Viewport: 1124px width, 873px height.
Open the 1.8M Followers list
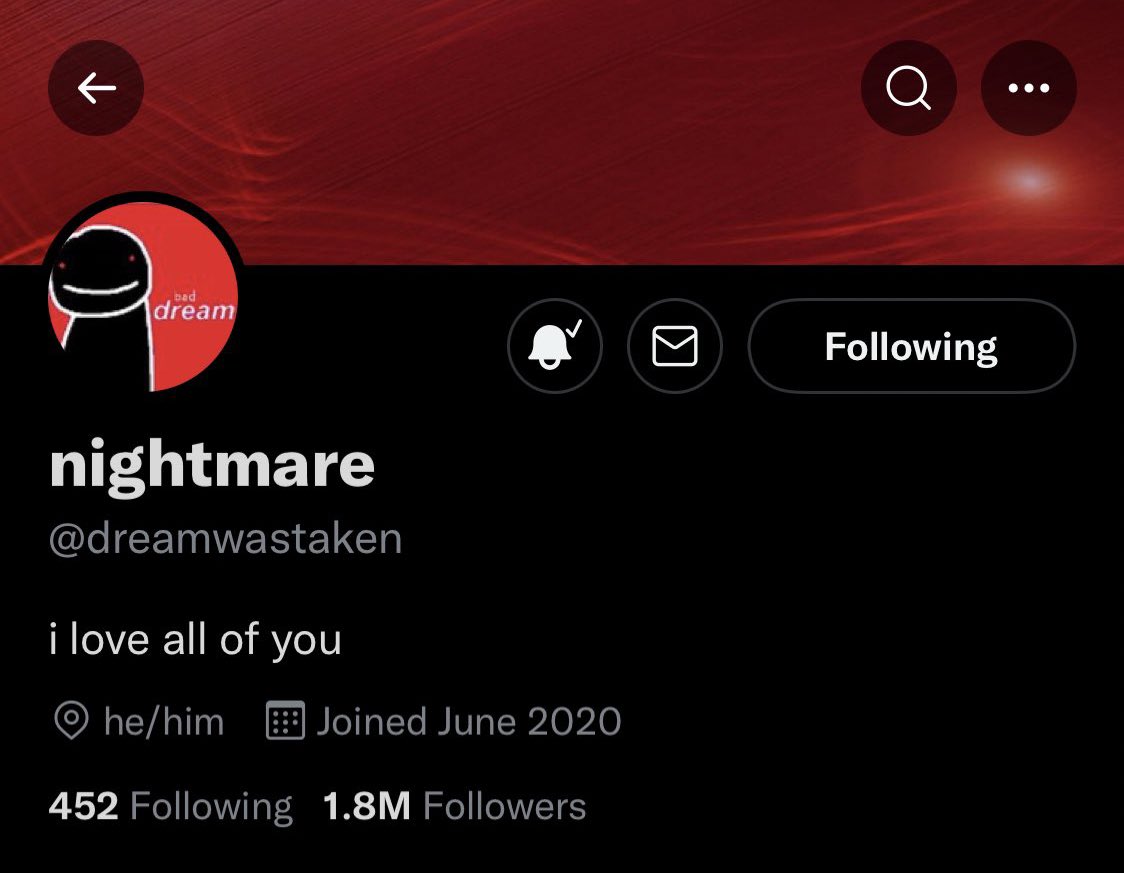point(454,806)
